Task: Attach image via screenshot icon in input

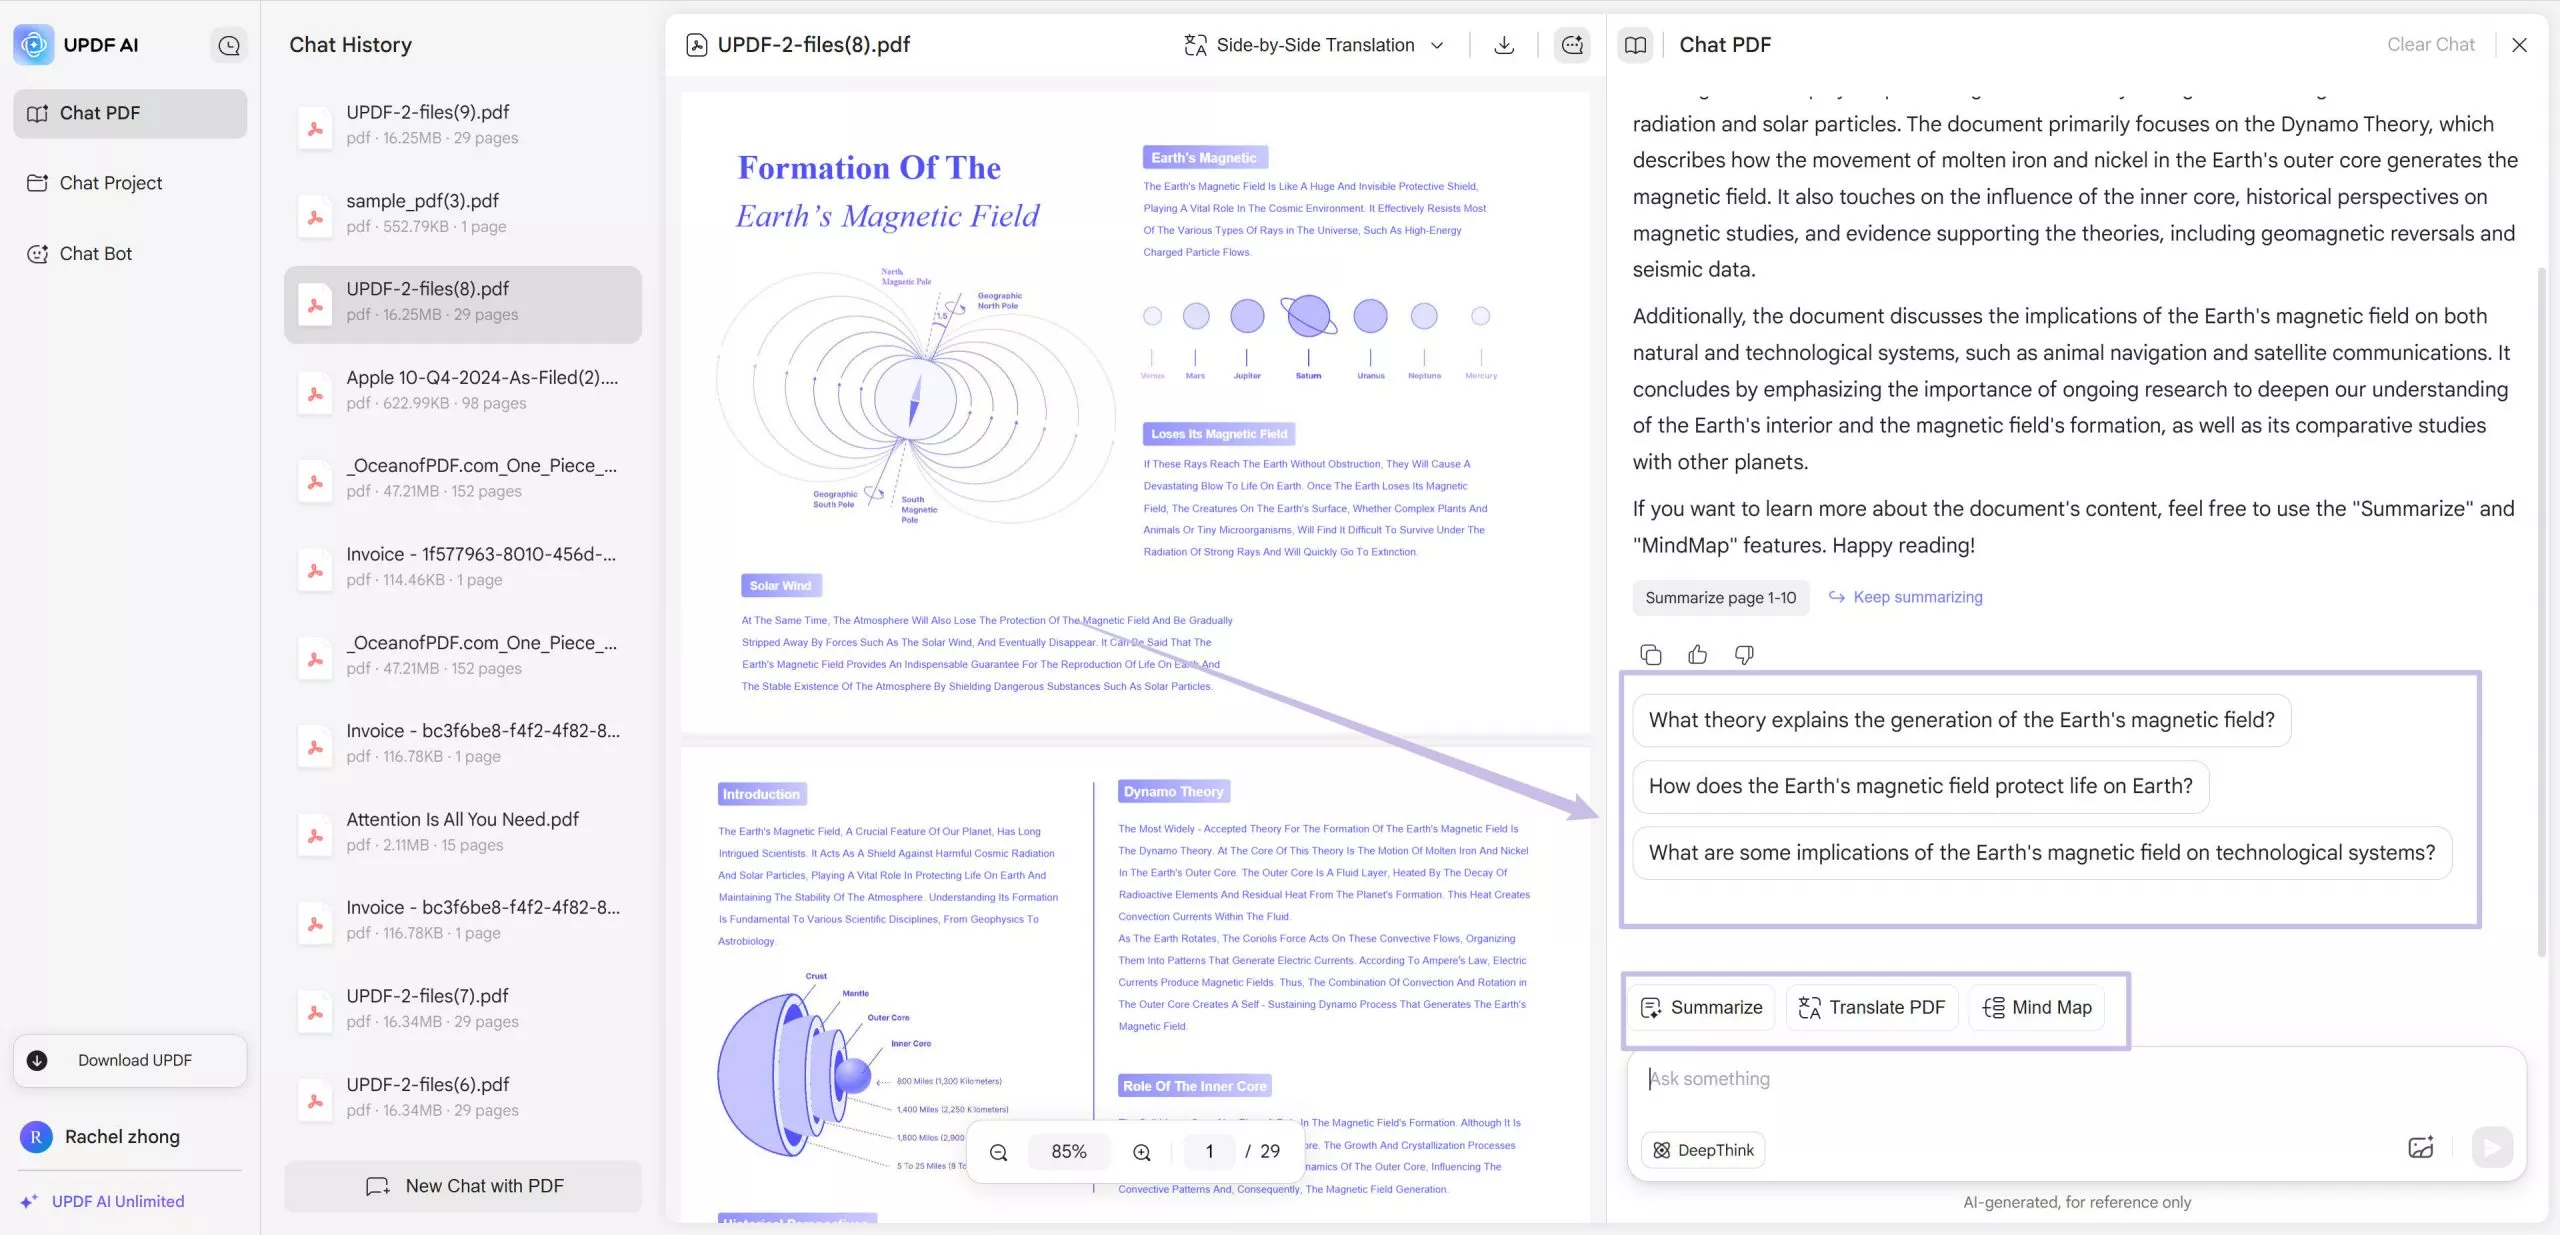Action: click(x=2420, y=1148)
